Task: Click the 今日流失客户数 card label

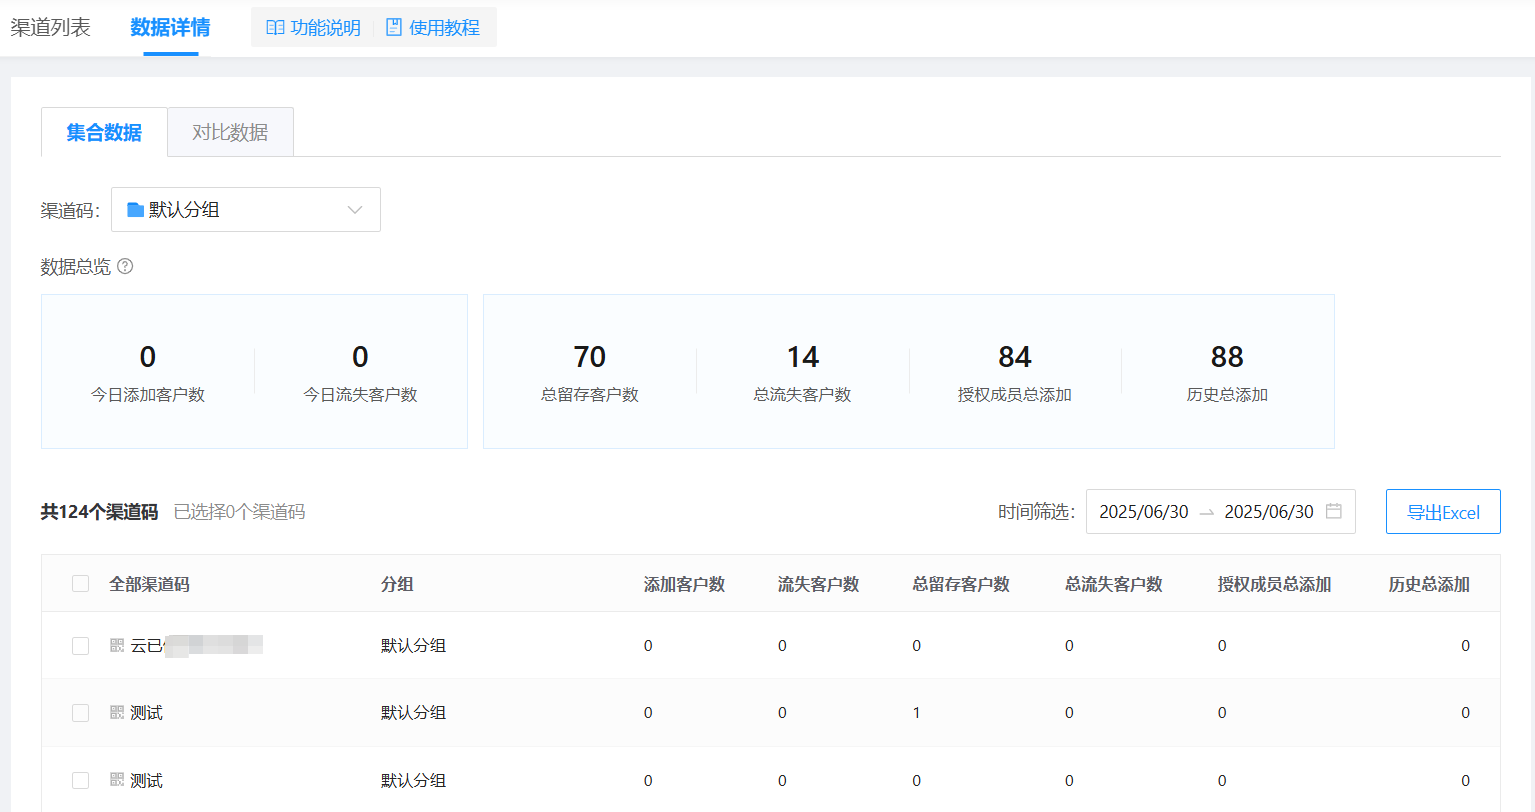Action: [360, 395]
